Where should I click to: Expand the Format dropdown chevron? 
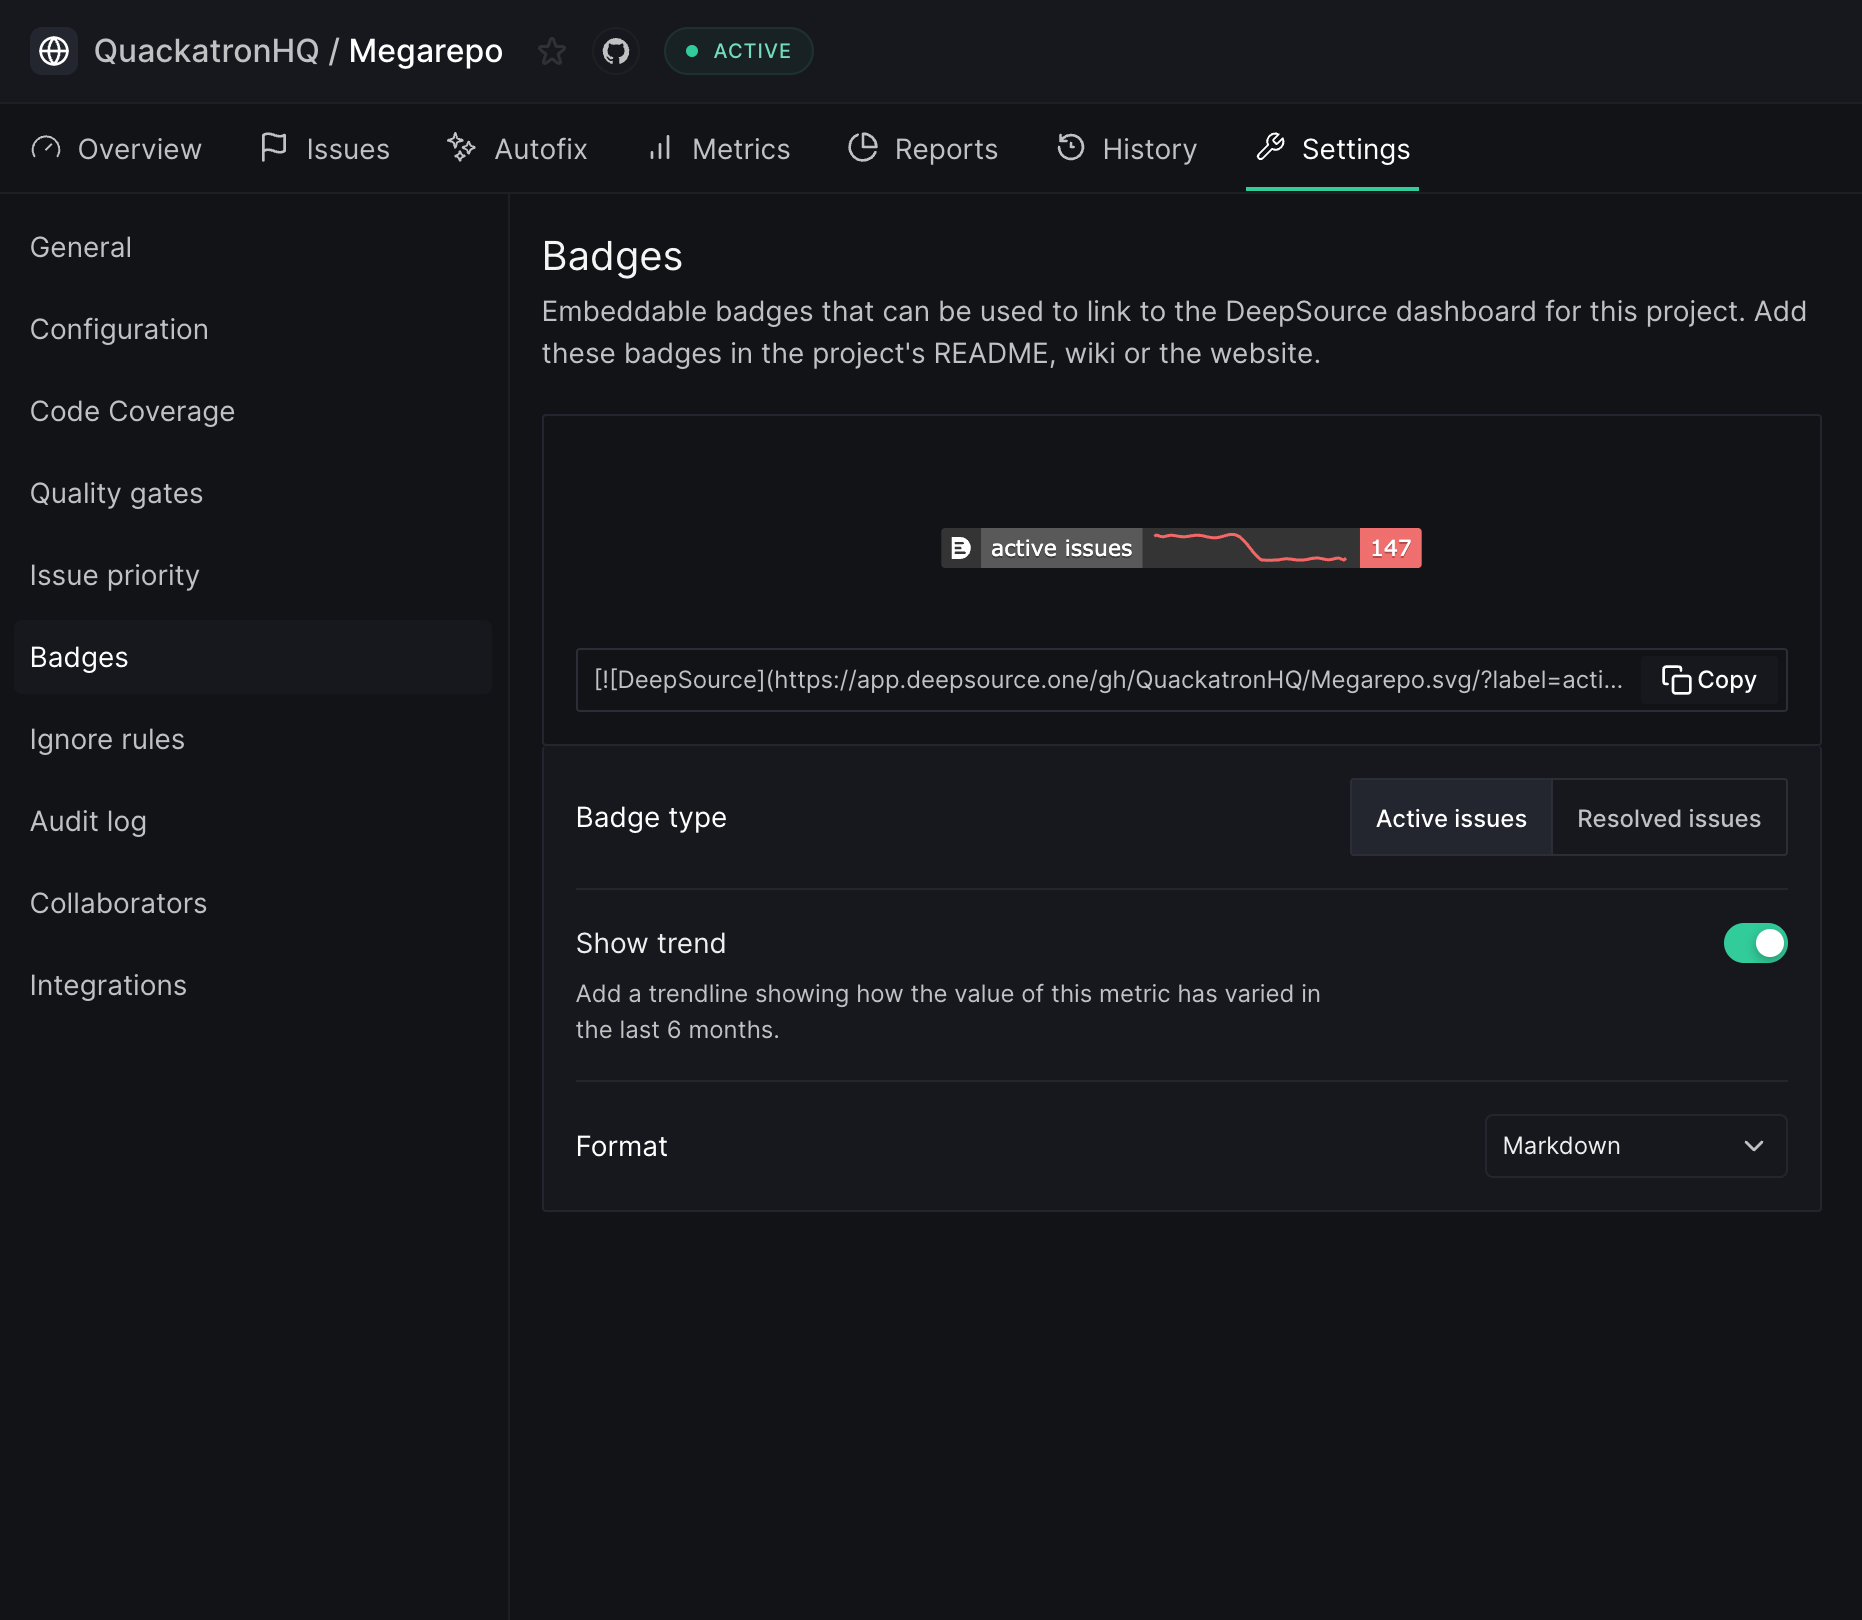(x=1754, y=1146)
